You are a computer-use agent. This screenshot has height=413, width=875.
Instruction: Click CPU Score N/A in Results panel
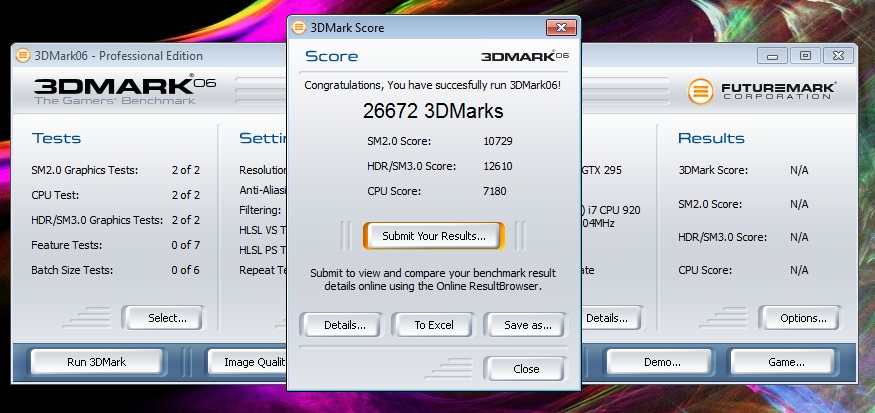pos(799,270)
